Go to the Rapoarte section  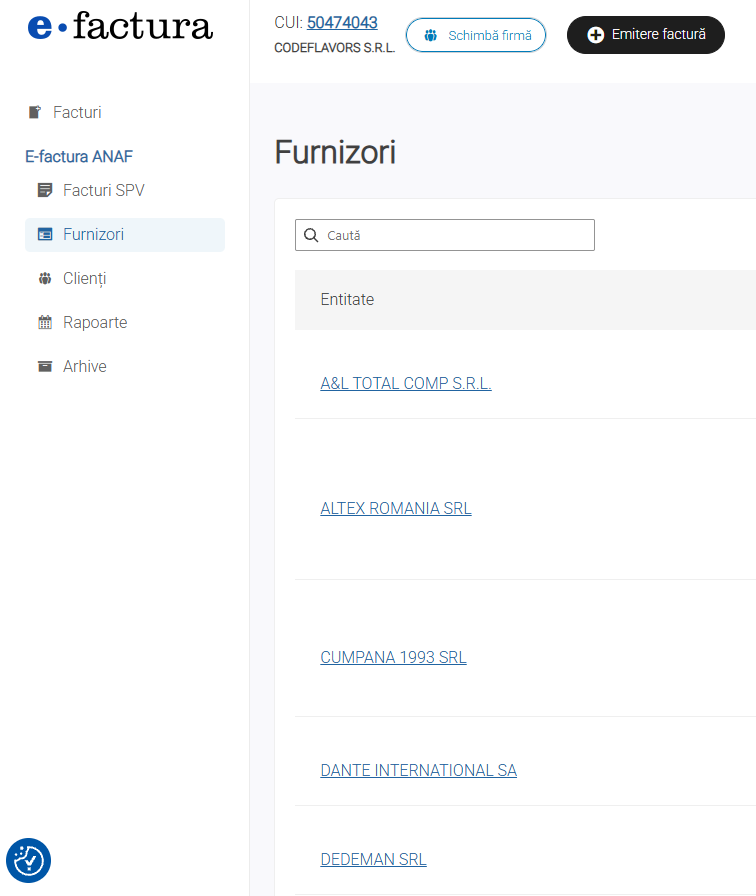[x=95, y=323]
